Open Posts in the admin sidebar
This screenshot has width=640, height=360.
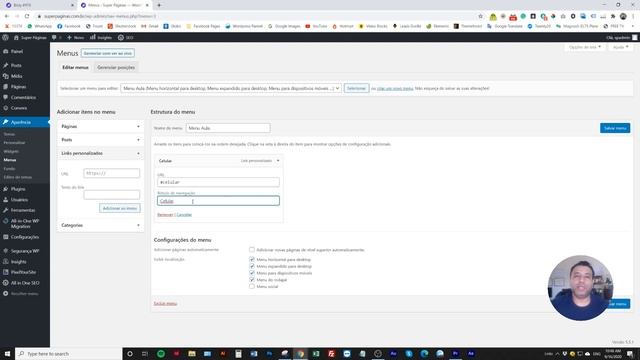coord(16,65)
